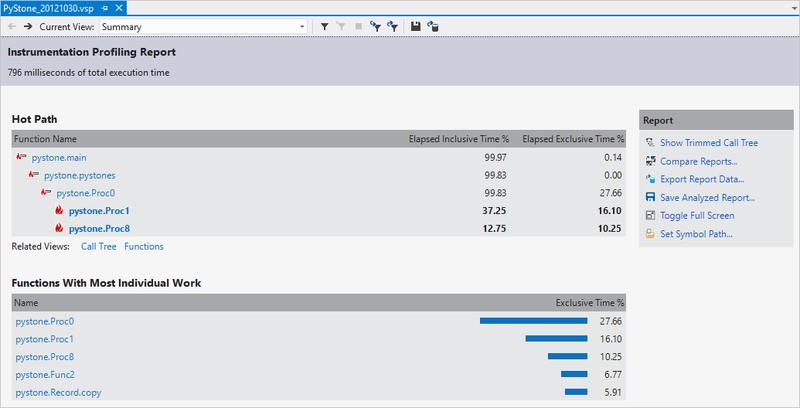Click the save floppy disk toolbar icon
Image resolution: width=800 pixels, height=408 pixels.
click(416, 27)
